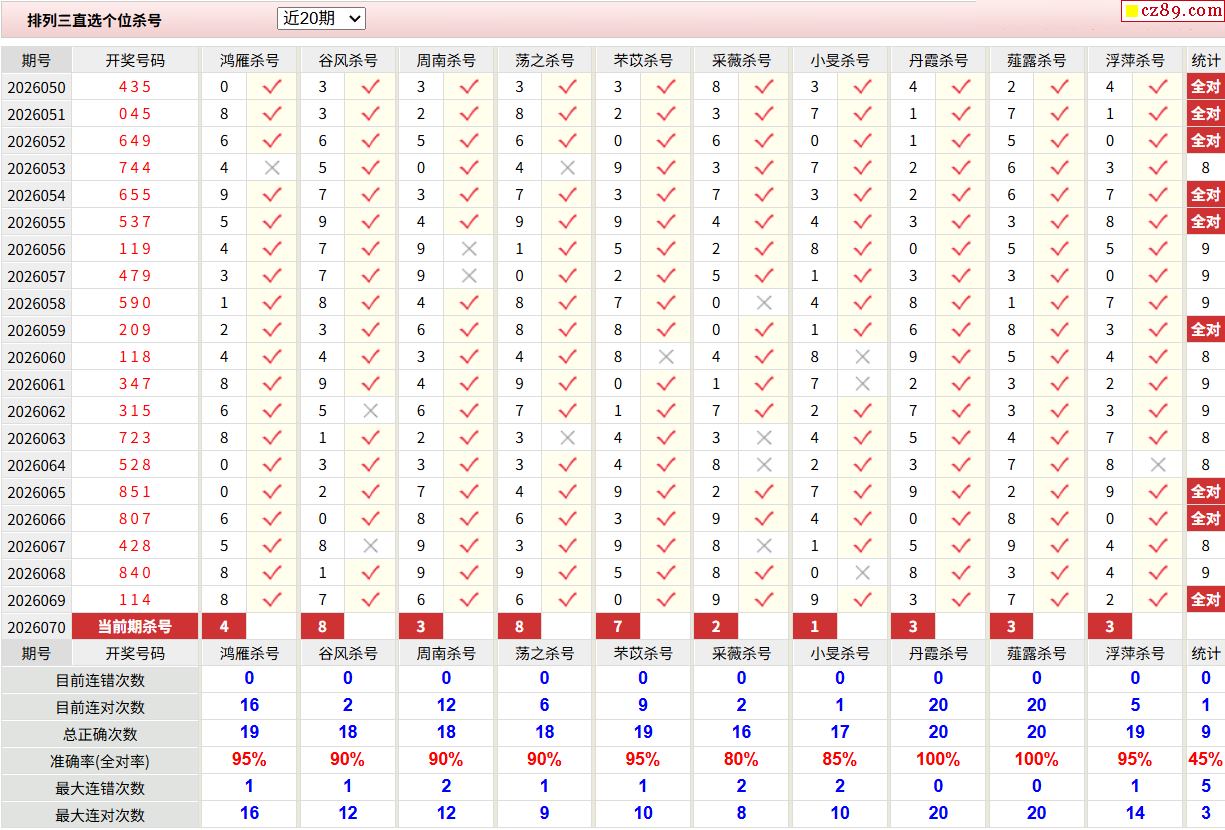Click the gray X for 鸿雁杀号 in row 2026053
The height and width of the screenshot is (830, 1225).
tap(272, 168)
